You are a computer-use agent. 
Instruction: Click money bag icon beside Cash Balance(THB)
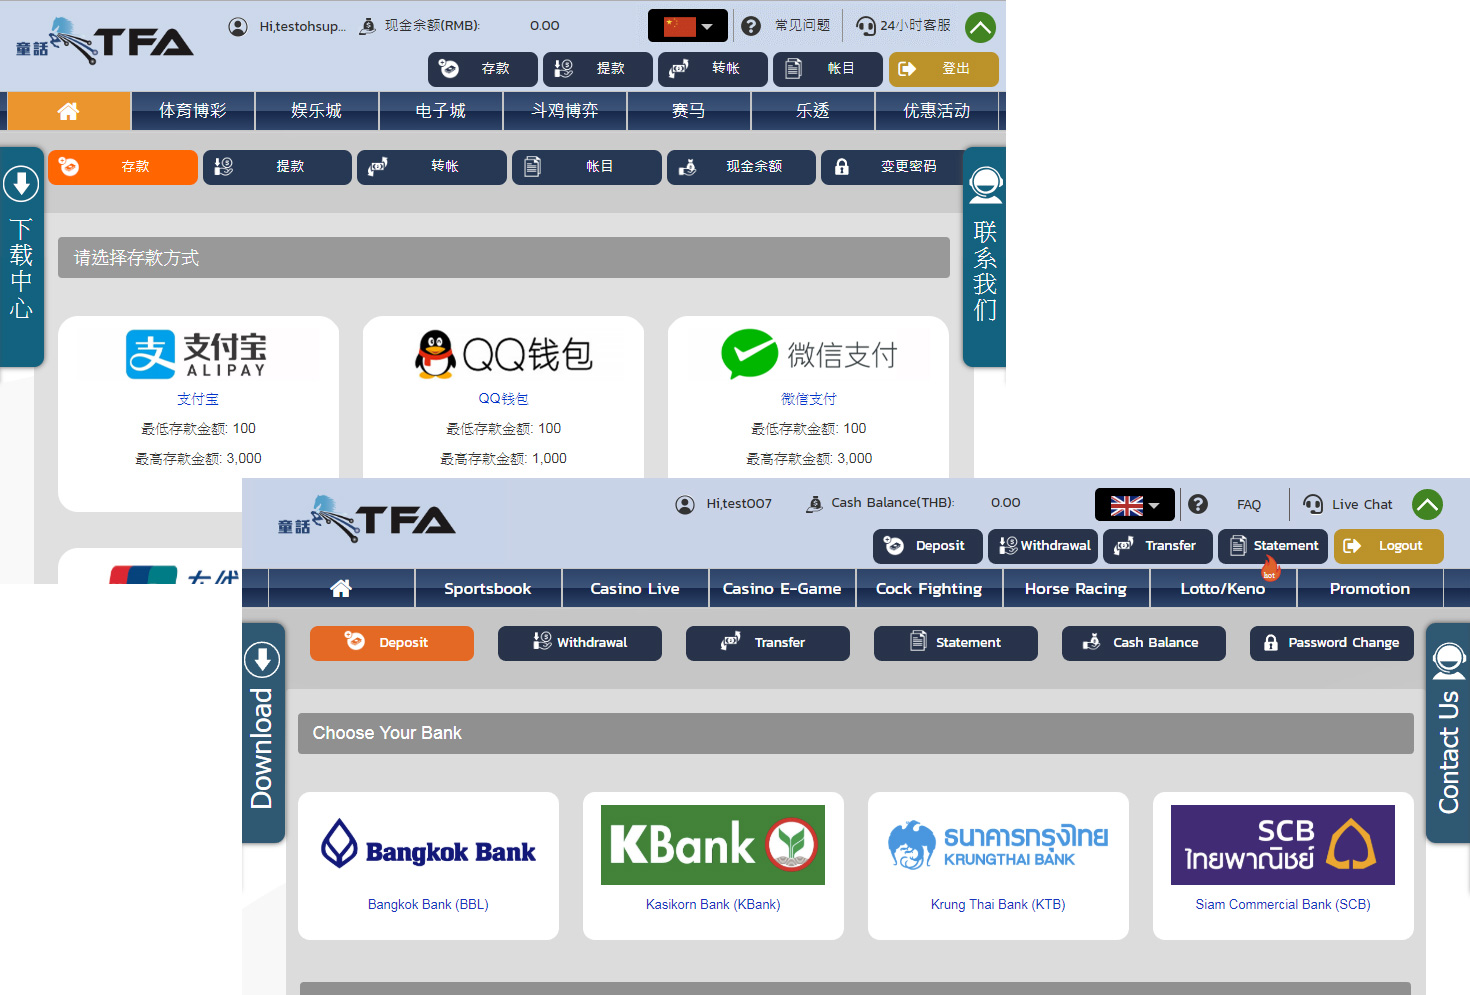[815, 504]
